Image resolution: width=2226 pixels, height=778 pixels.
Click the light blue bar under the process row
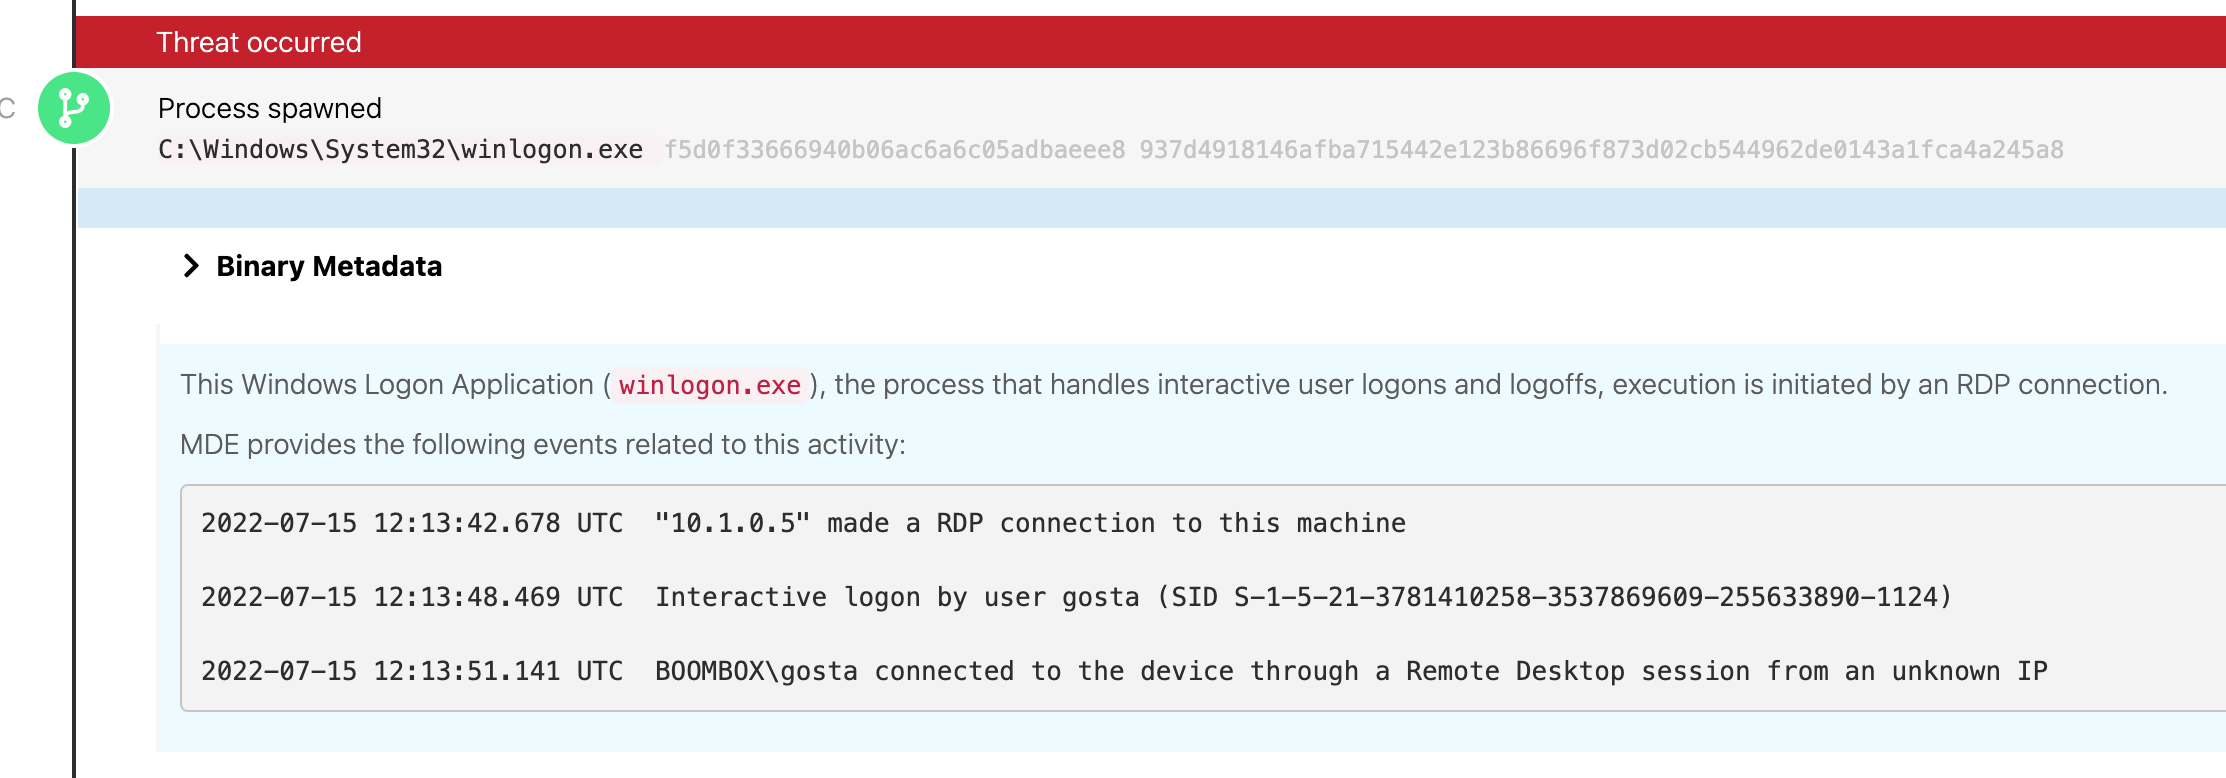[x=1150, y=208]
